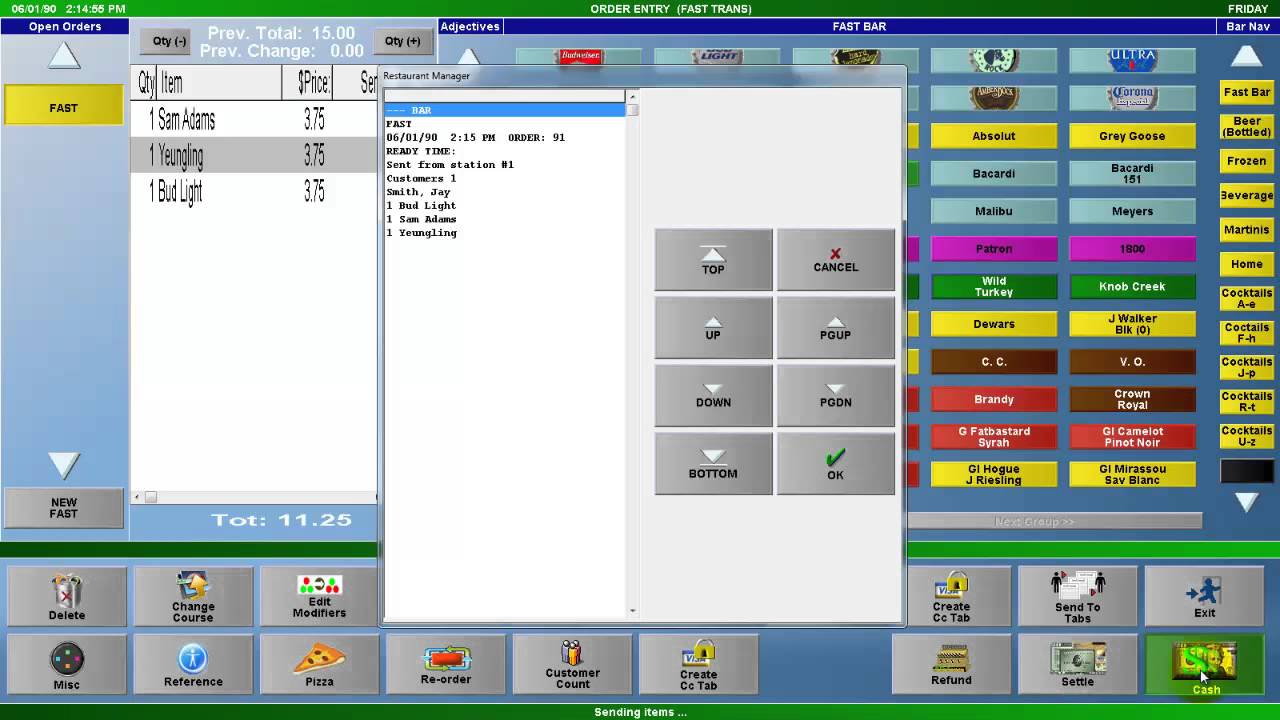This screenshot has width=1280, height=720.
Task: Open the Refund function
Action: (x=951, y=665)
